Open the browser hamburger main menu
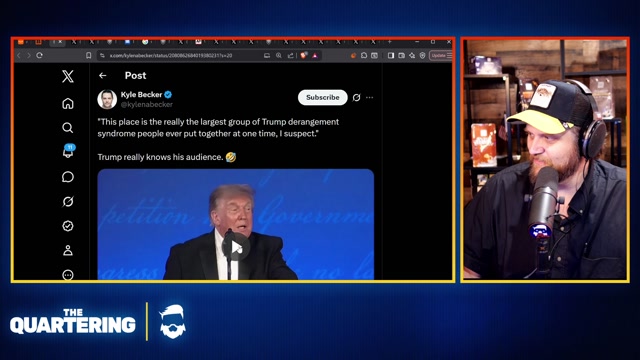Screen dimensions: 640x360 point(449,56)
